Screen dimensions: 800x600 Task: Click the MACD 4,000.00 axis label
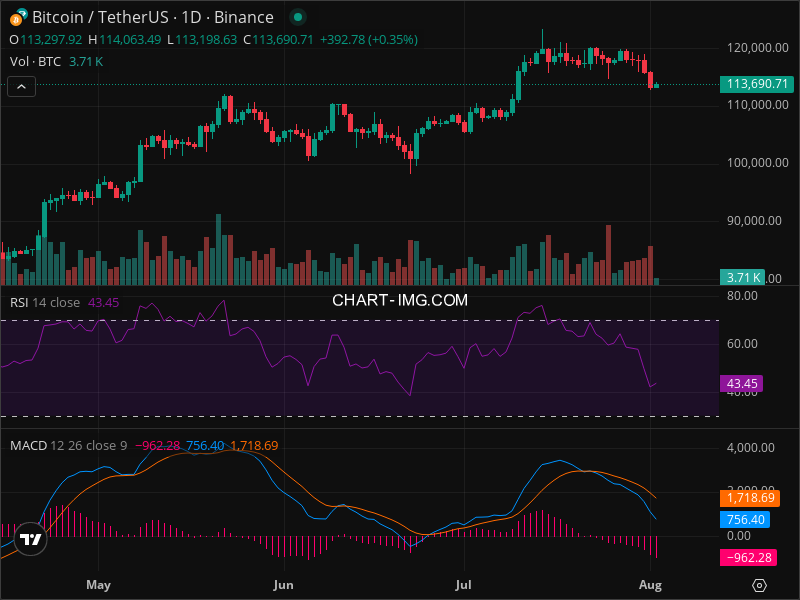click(x=751, y=448)
